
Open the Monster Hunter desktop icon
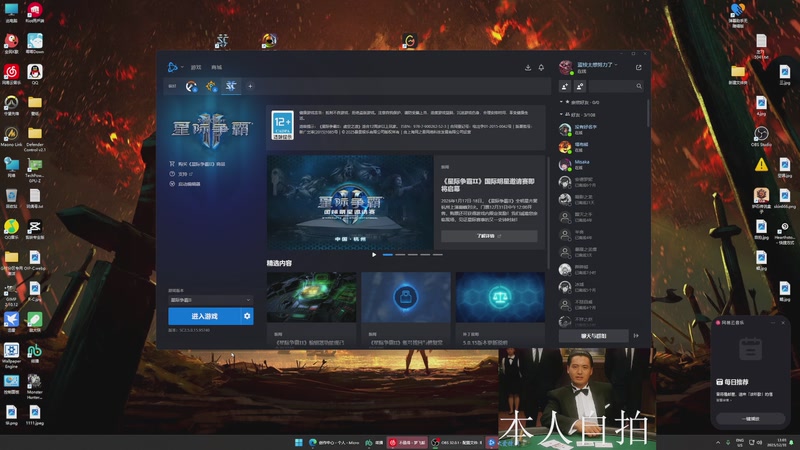[35, 386]
